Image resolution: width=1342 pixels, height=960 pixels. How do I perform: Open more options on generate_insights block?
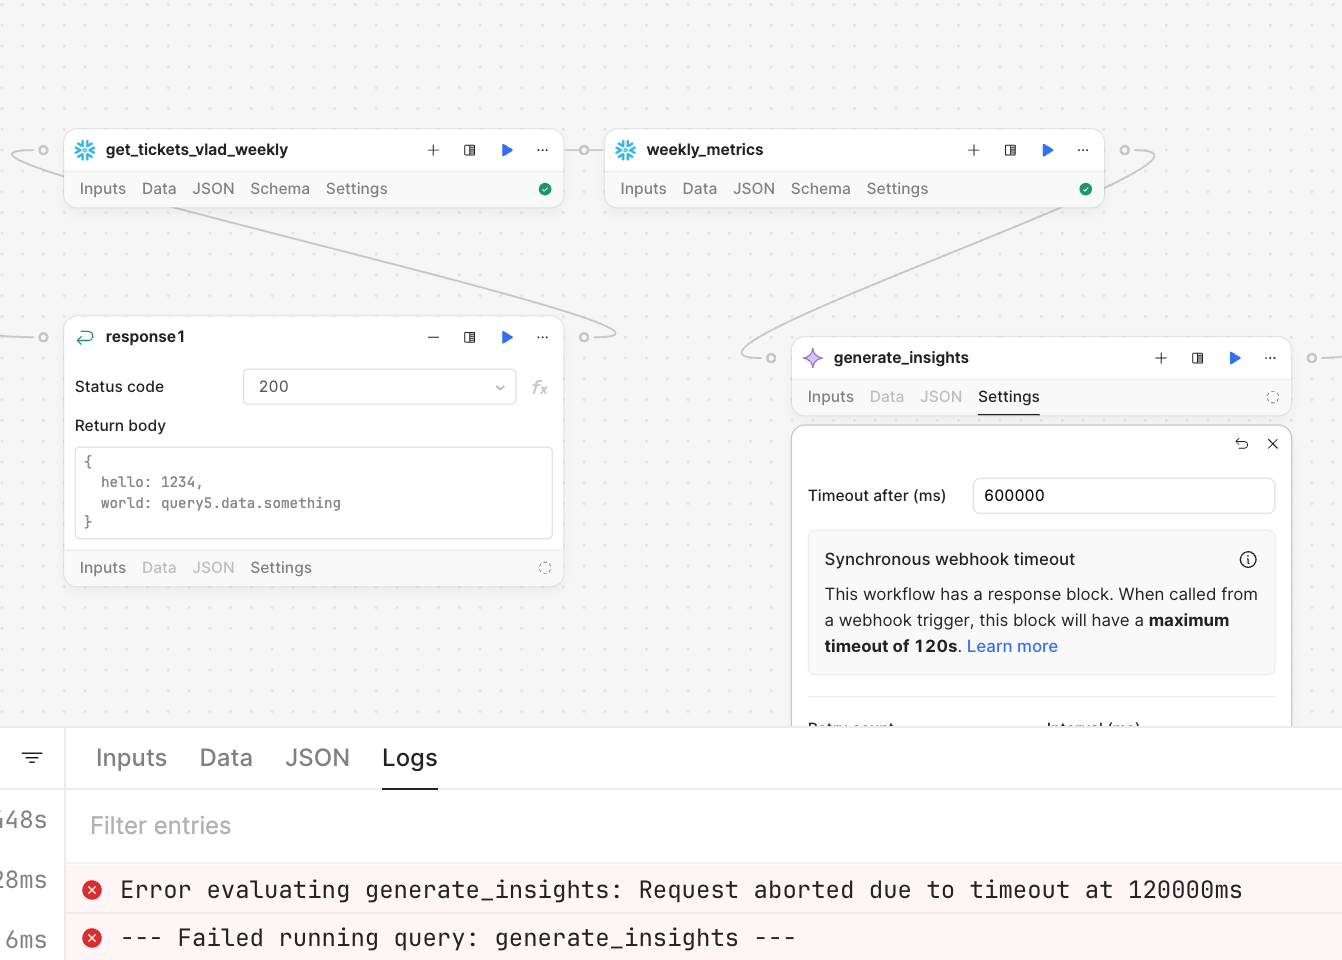[x=1270, y=358]
